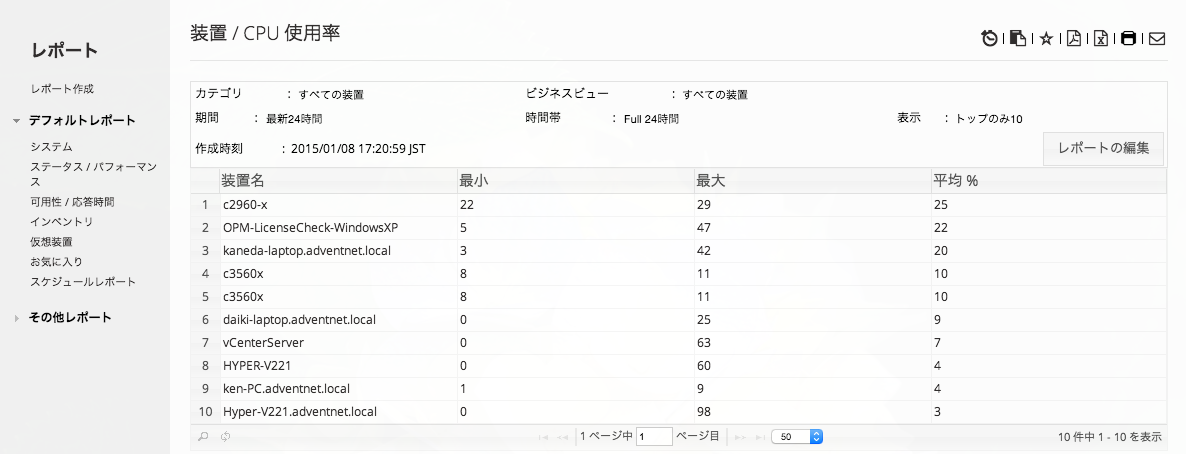Sort by the 最大 column header
Screen dimensions: 1186x454
[812, 182]
